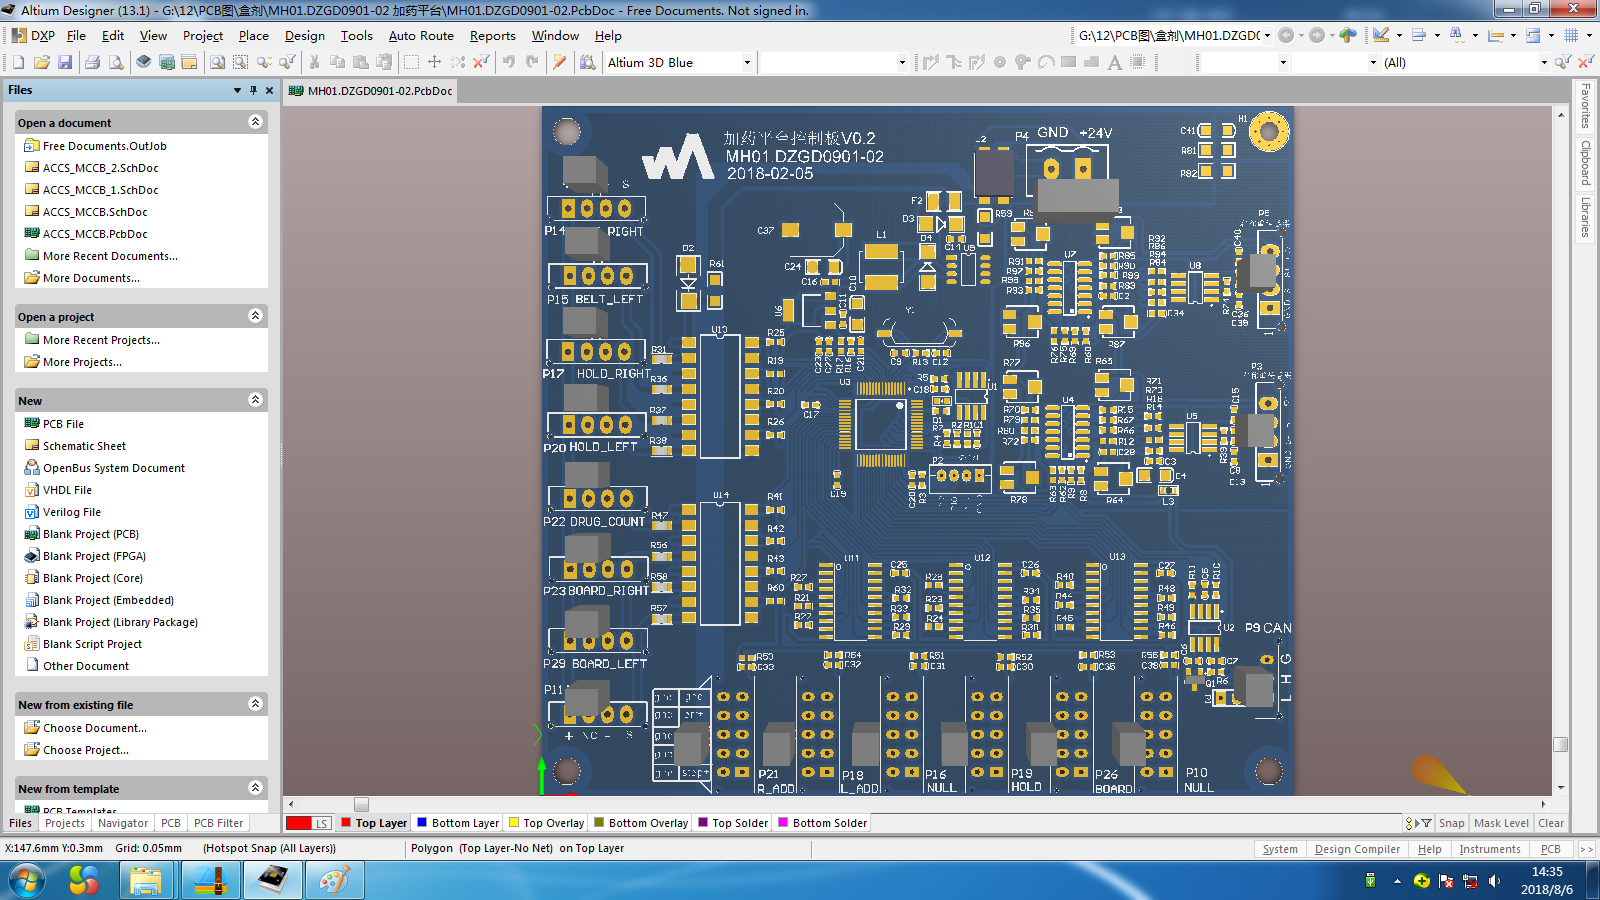
Task: Open the Altium 3D Blue view configuration dropdown
Action: click(x=747, y=62)
